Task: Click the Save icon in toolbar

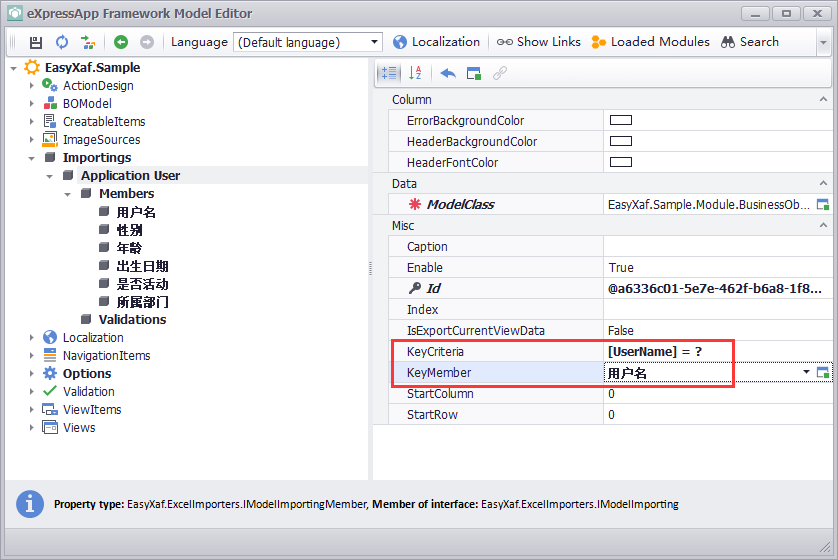Action: tap(36, 42)
